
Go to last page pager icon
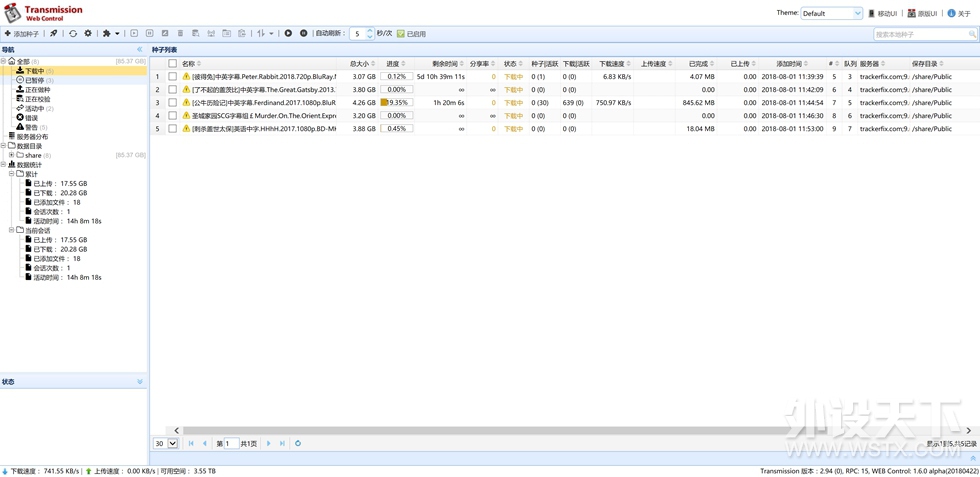tap(282, 443)
